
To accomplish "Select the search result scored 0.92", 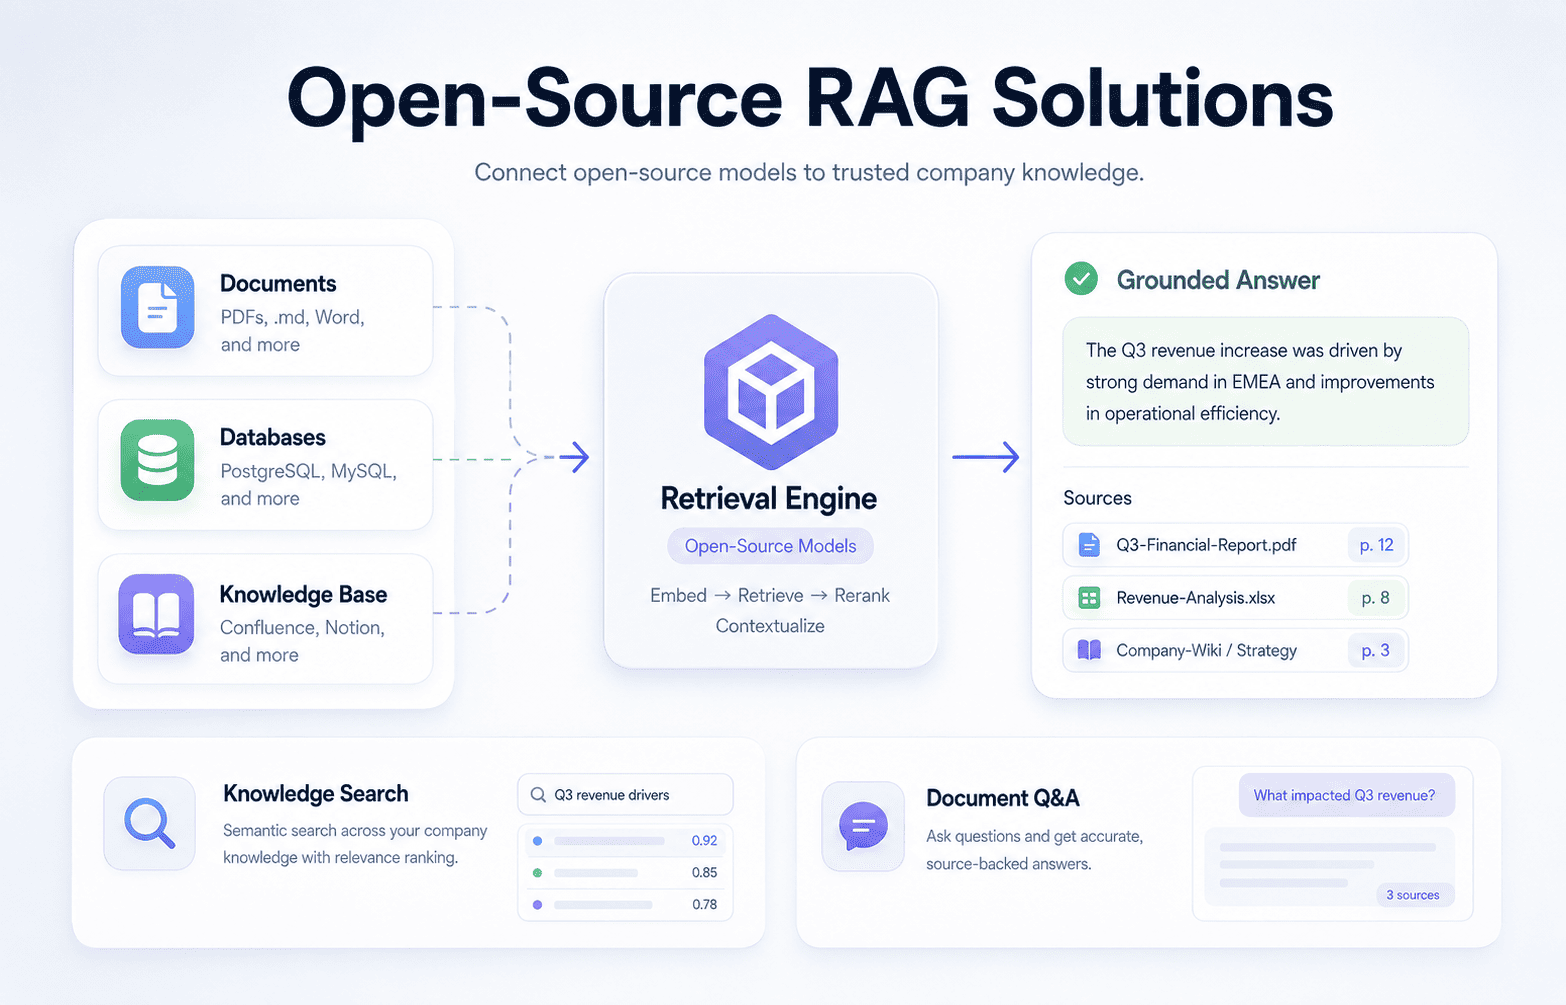I will [x=625, y=841].
